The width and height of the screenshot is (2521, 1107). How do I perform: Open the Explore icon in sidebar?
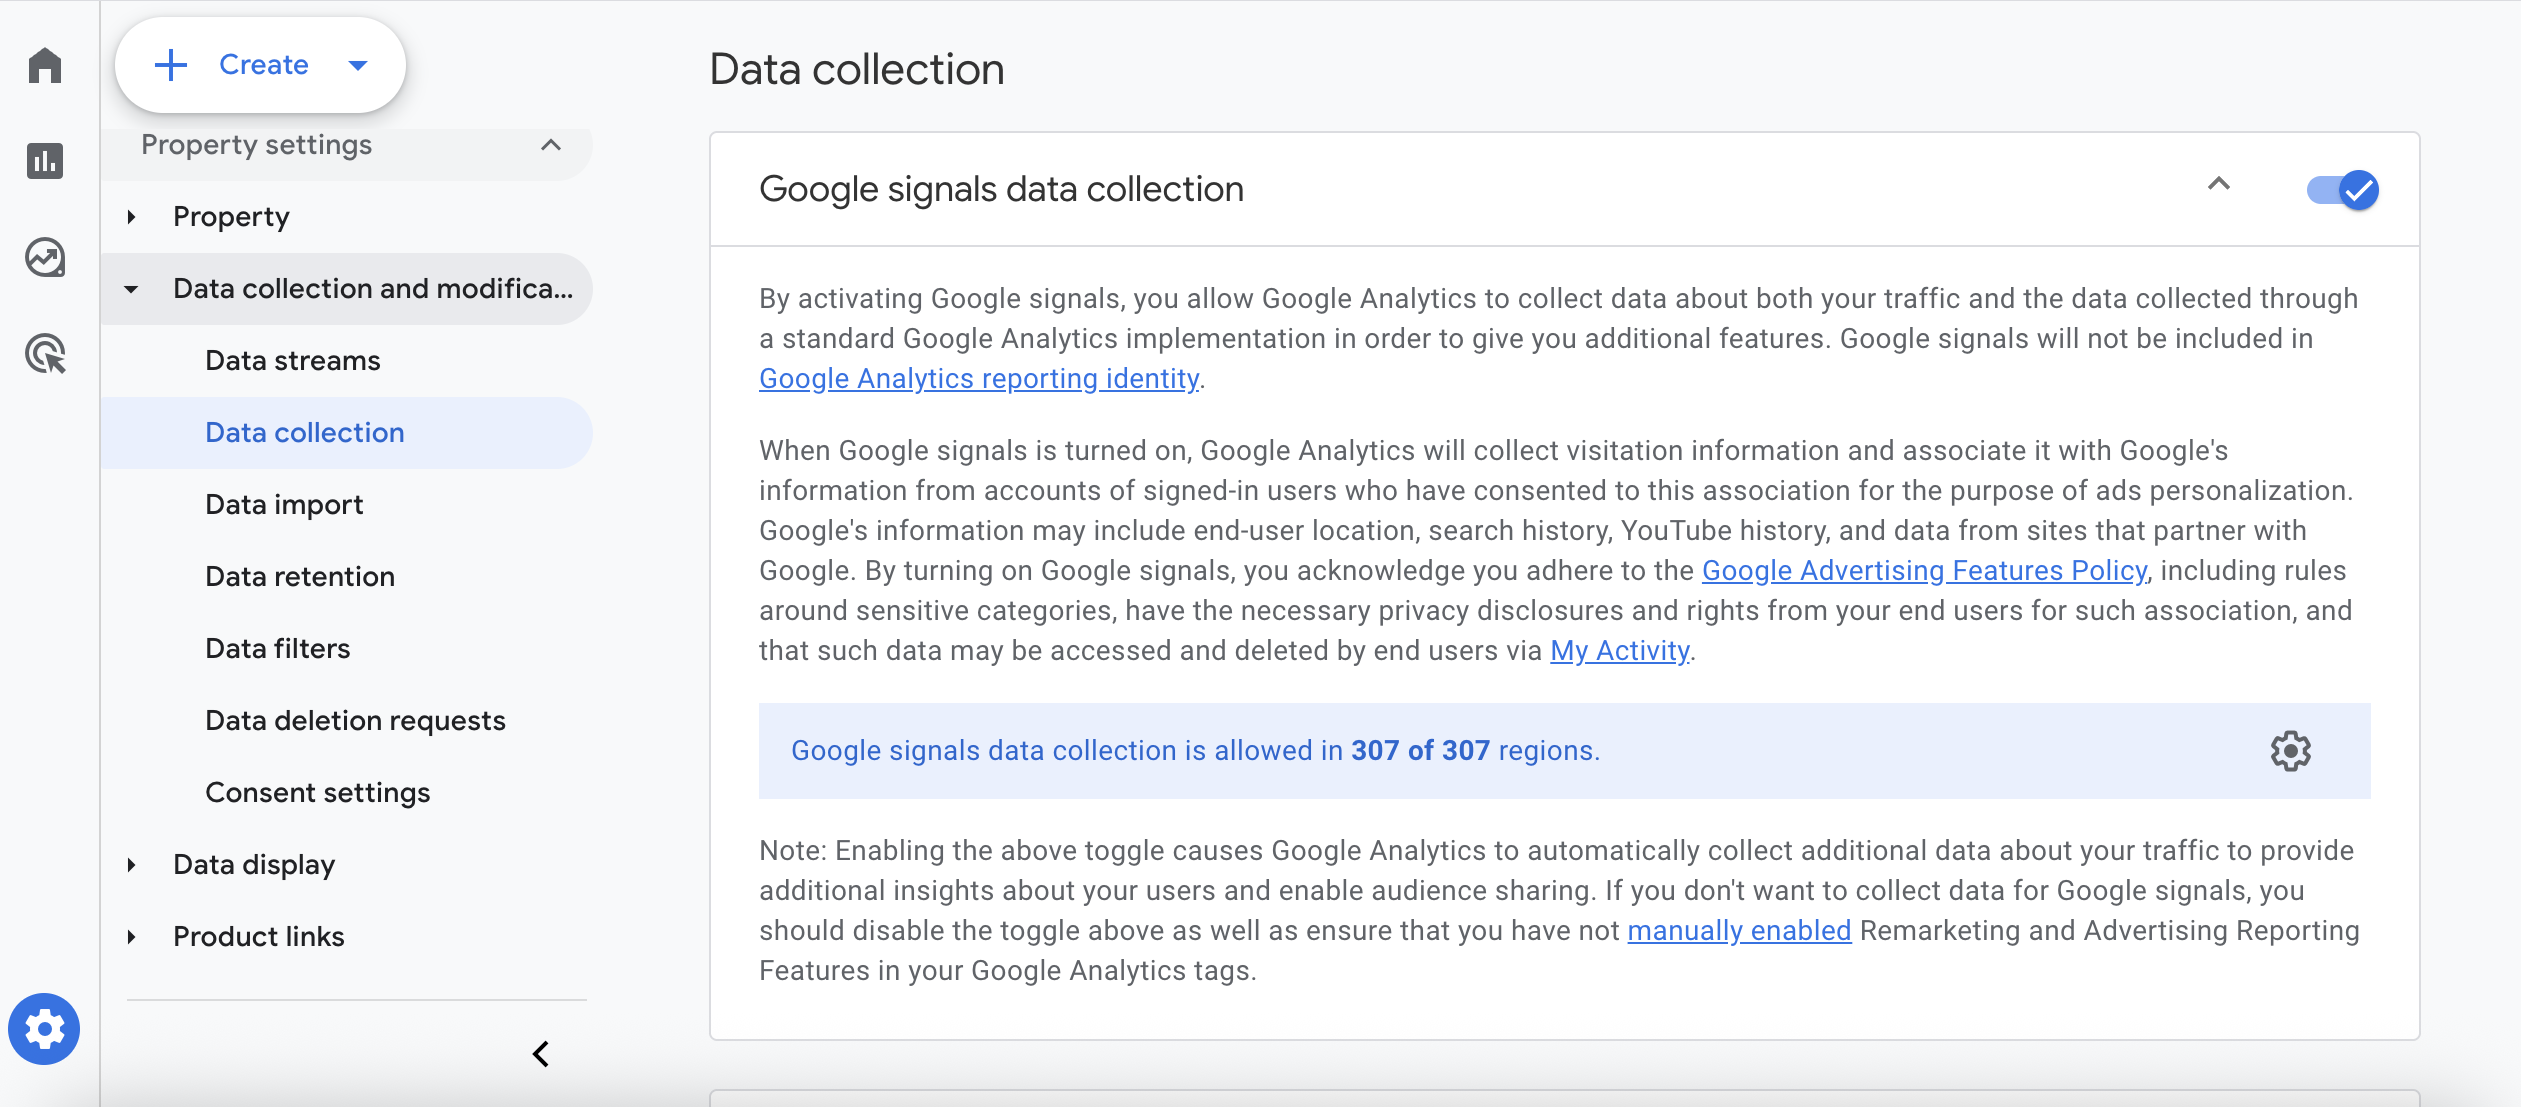tap(45, 257)
